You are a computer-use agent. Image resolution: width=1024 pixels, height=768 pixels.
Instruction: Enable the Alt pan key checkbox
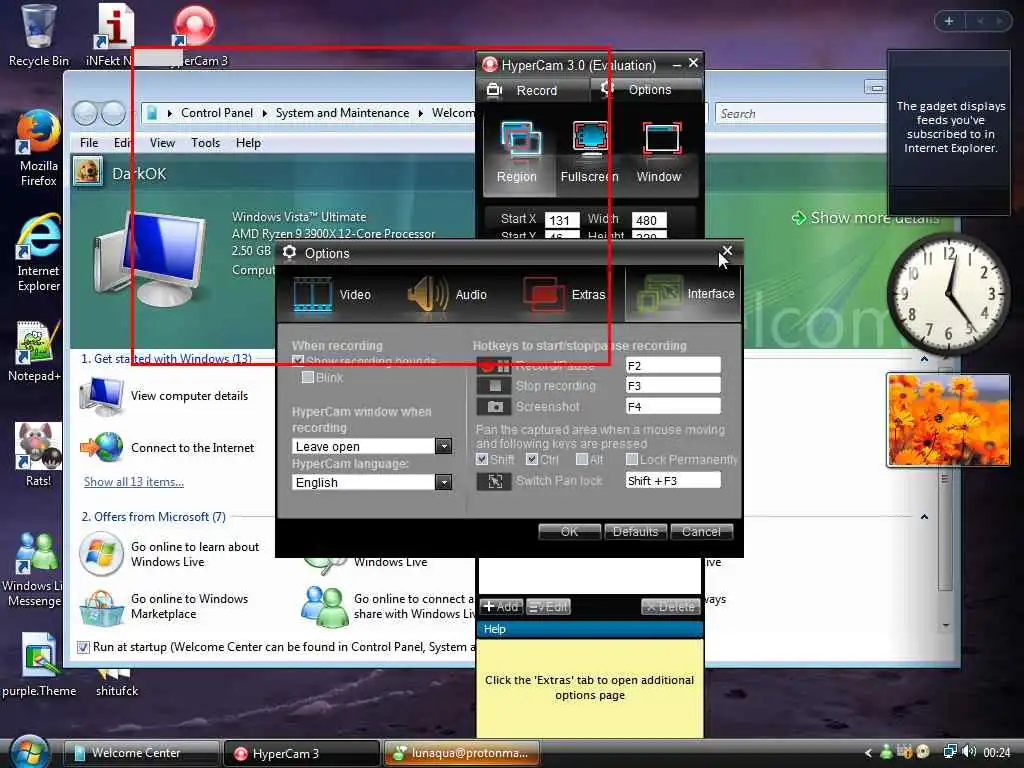tap(581, 459)
